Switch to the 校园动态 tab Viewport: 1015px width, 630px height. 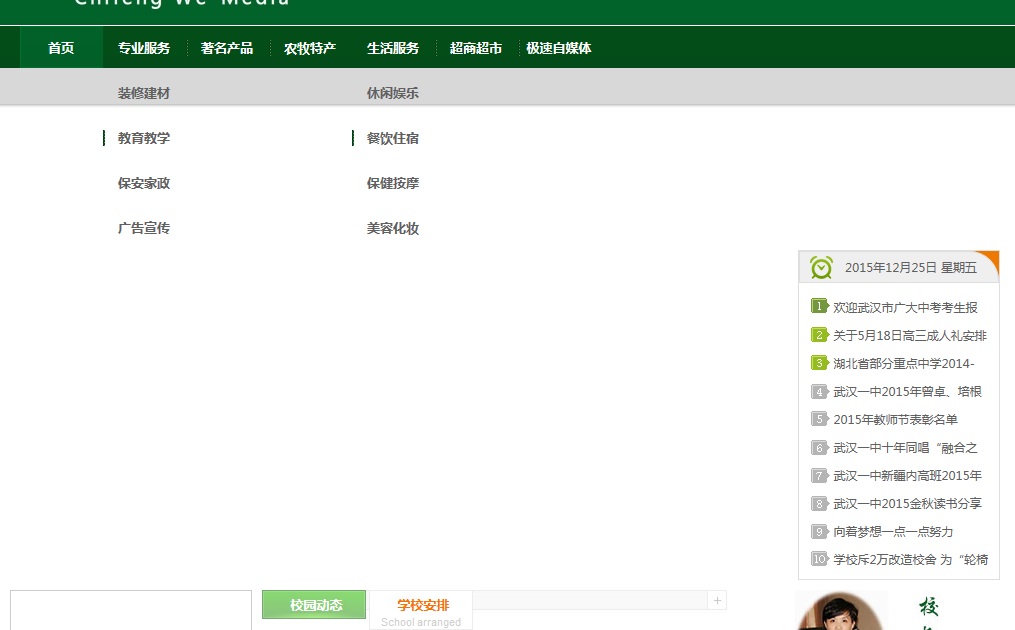pos(315,605)
